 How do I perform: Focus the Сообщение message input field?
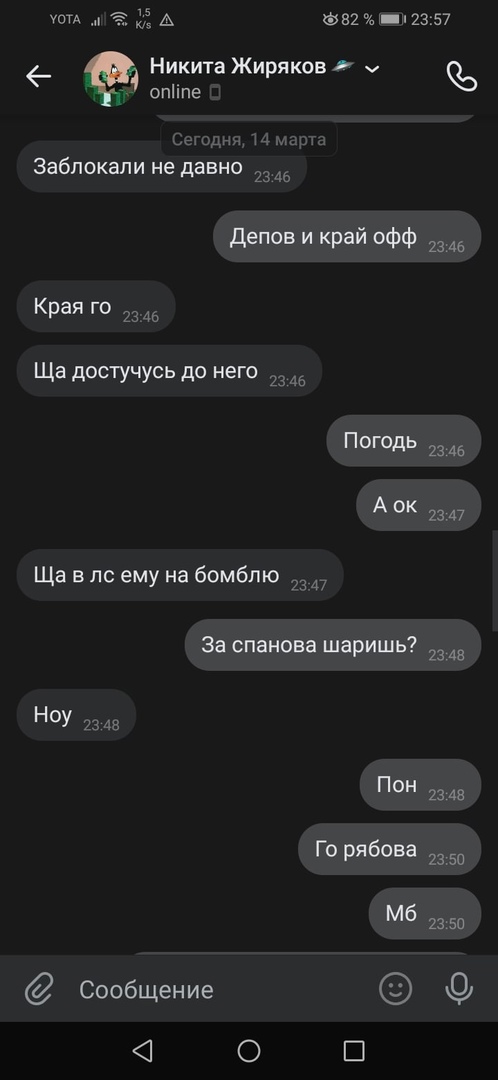[x=220, y=990]
